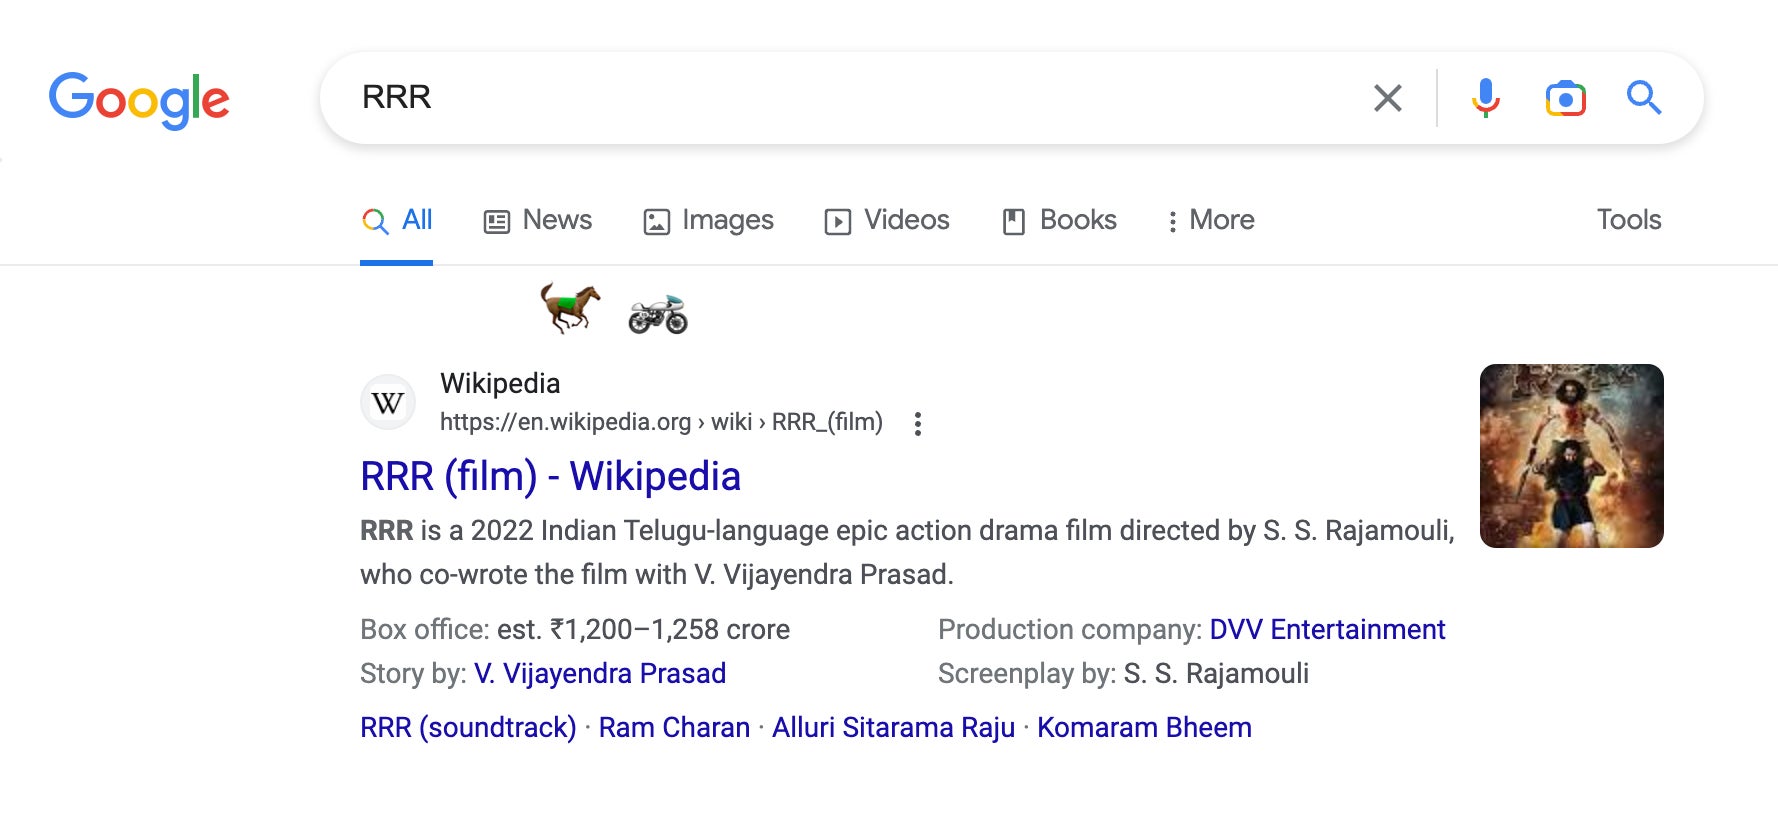This screenshot has width=1778, height=830.
Task: Open the RRR (film) - Wikipedia result
Action: (x=550, y=477)
